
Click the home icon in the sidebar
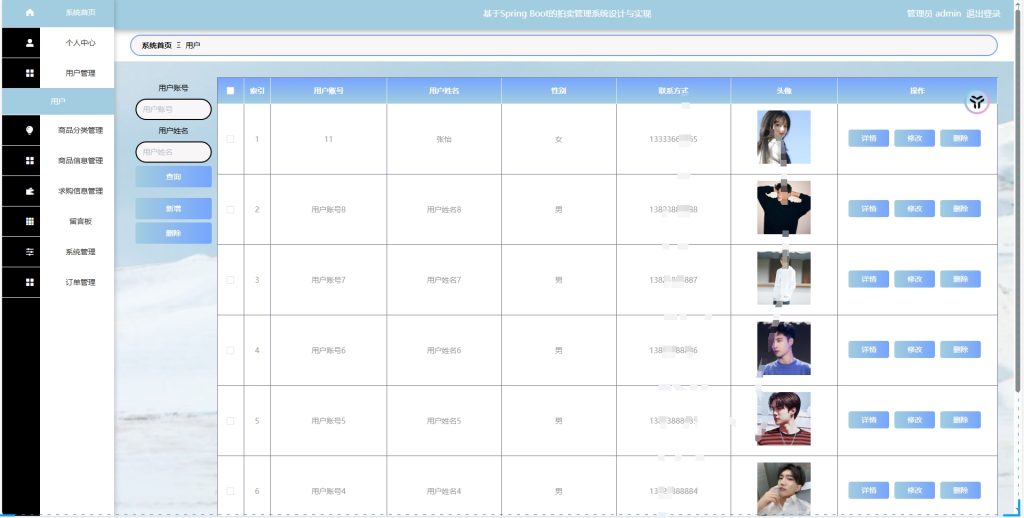(x=29, y=12)
